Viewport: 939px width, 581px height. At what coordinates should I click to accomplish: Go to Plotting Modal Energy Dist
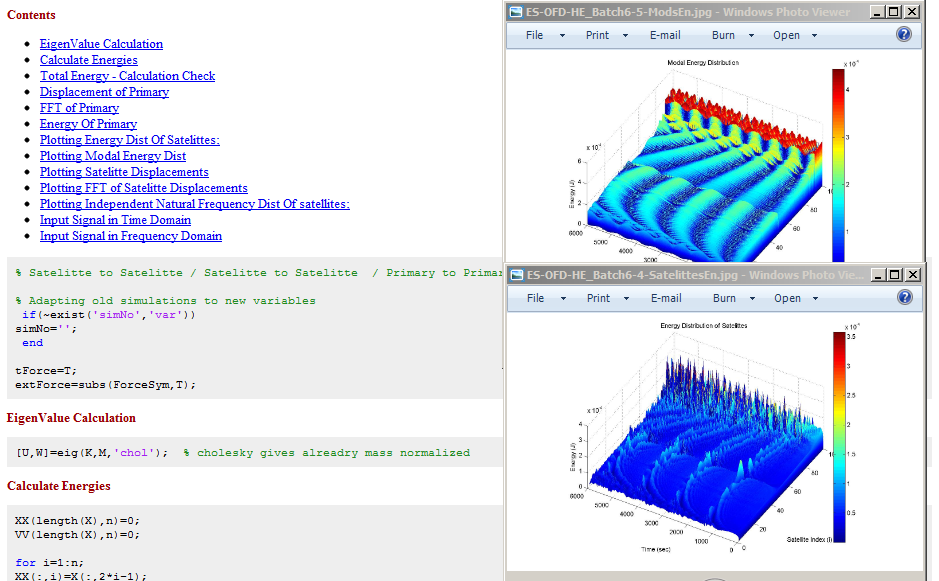point(113,156)
